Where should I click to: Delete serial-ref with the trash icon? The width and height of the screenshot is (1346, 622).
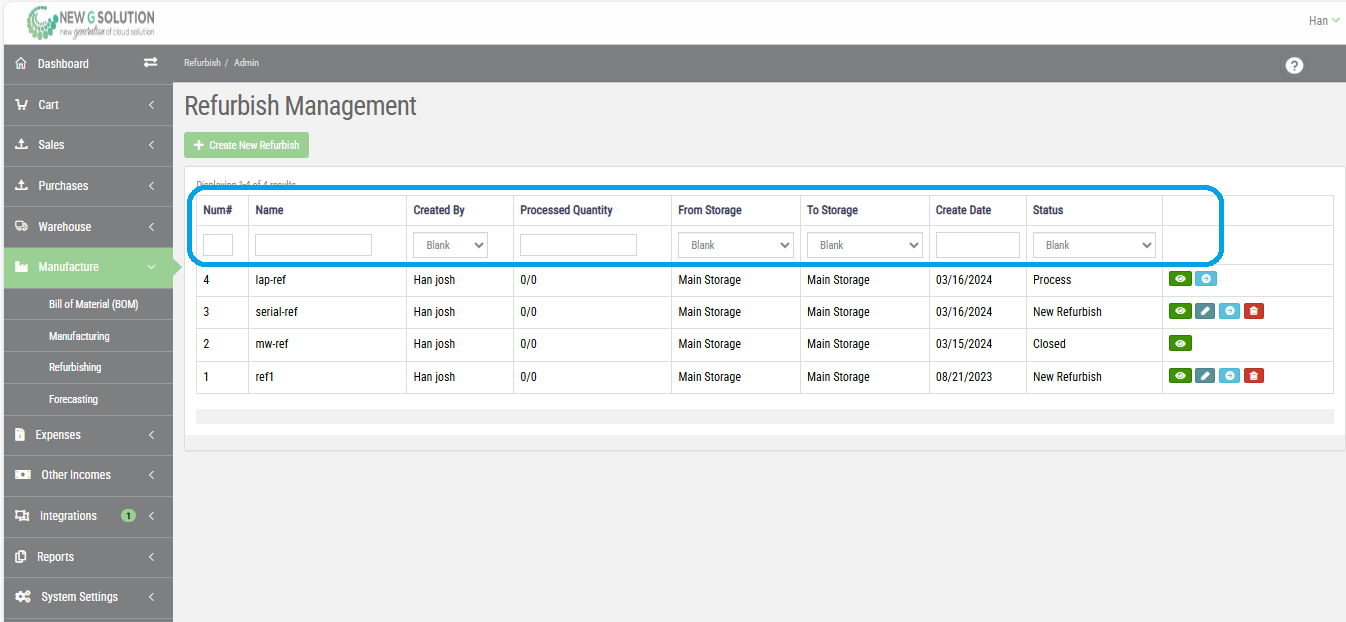[1254, 311]
